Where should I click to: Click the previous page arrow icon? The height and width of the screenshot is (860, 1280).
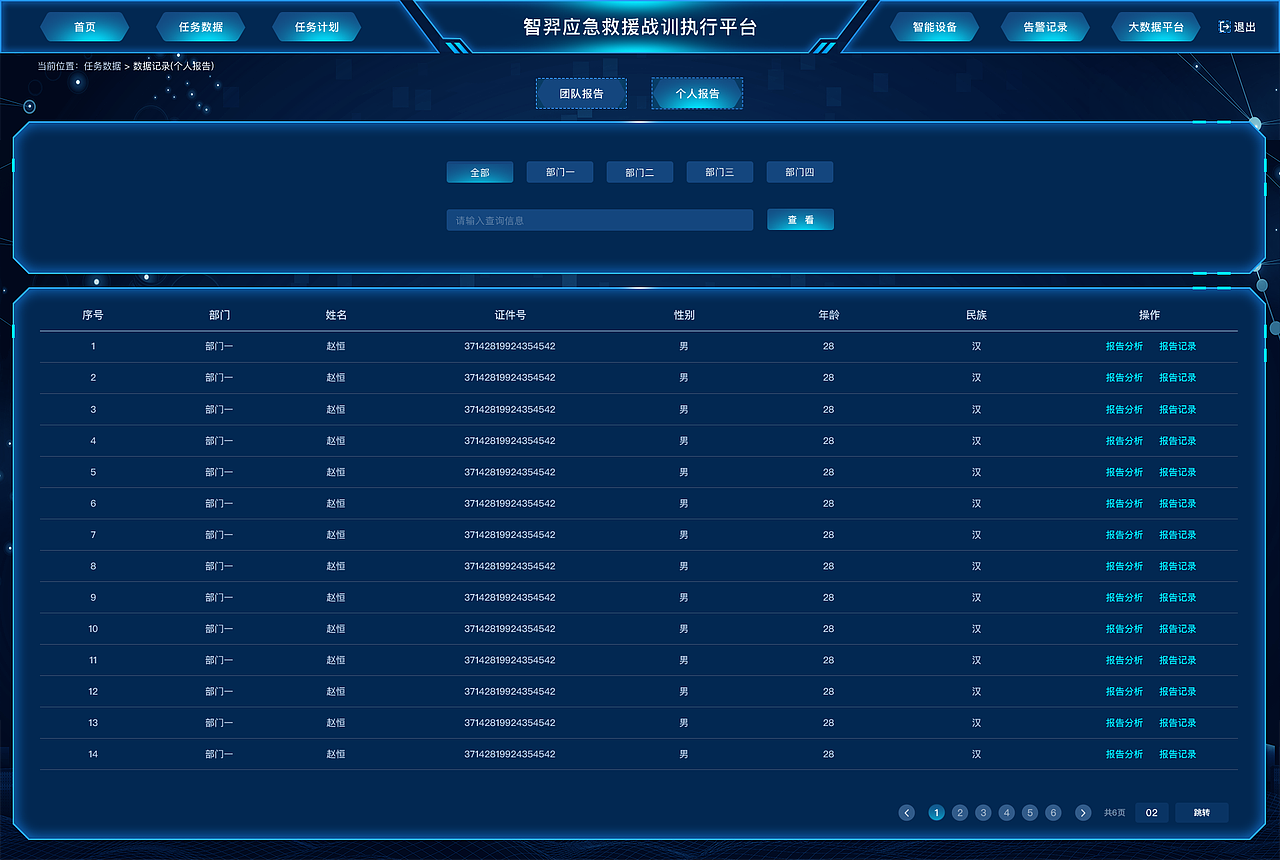pos(907,813)
